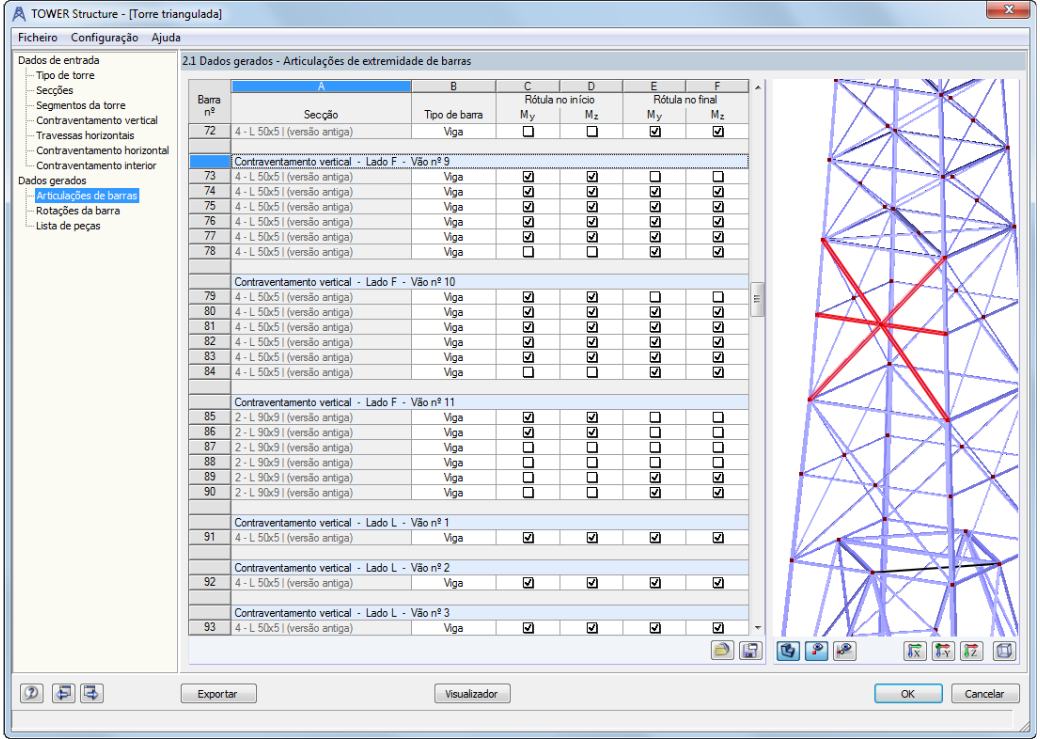Set view along the X axis

click(x=915, y=650)
